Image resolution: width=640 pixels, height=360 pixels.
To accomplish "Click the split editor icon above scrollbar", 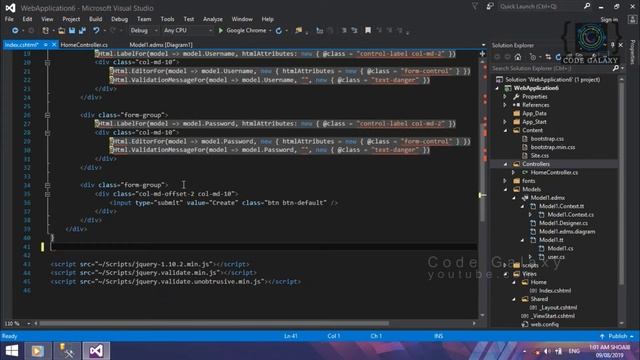I will click(482, 53).
